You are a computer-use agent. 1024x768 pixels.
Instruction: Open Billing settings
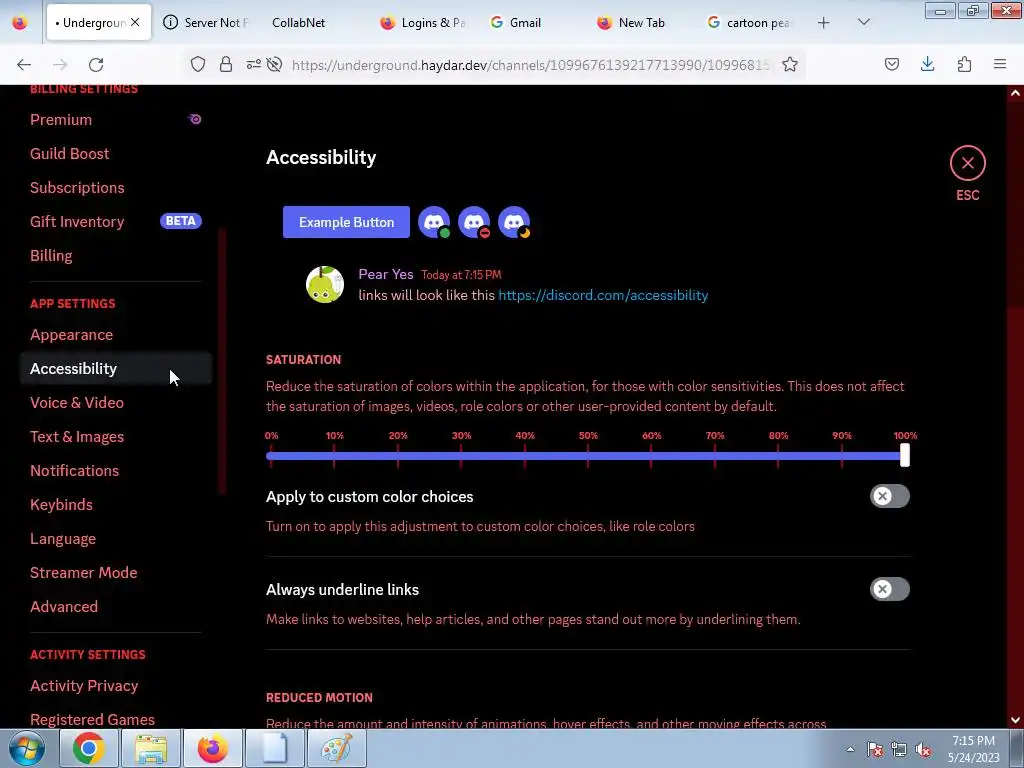116,255
